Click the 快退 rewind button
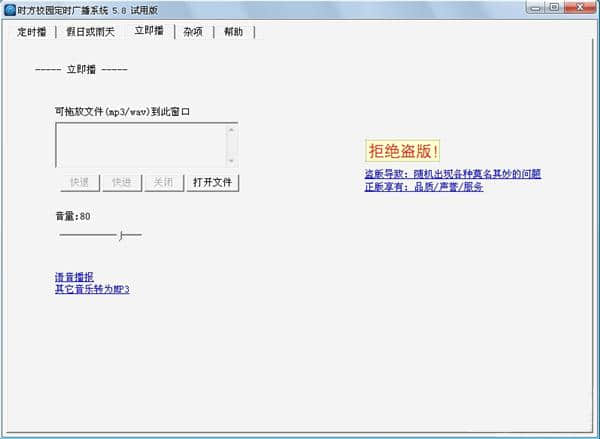This screenshot has width=600, height=439. [80, 183]
